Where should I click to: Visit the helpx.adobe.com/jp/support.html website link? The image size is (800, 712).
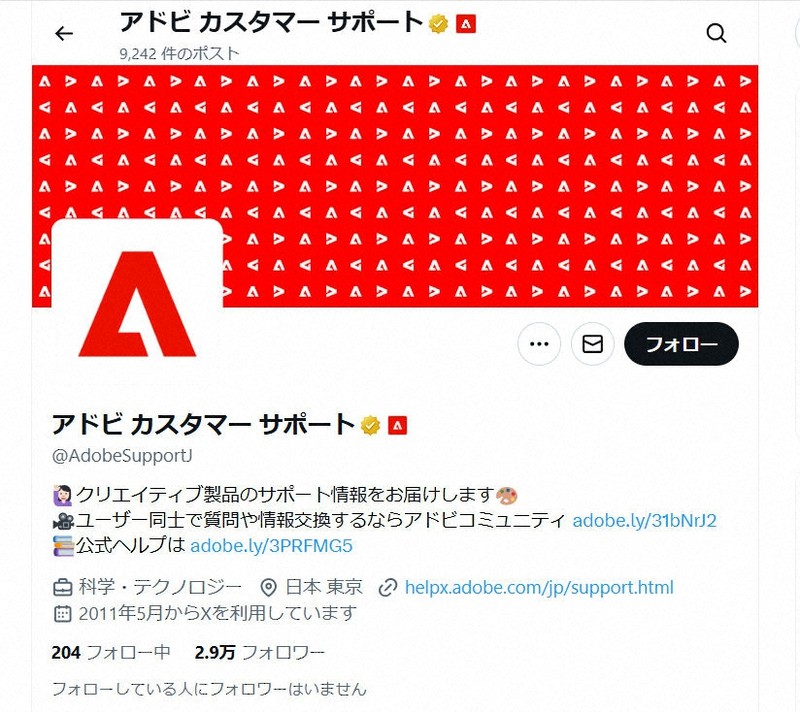tap(539, 588)
